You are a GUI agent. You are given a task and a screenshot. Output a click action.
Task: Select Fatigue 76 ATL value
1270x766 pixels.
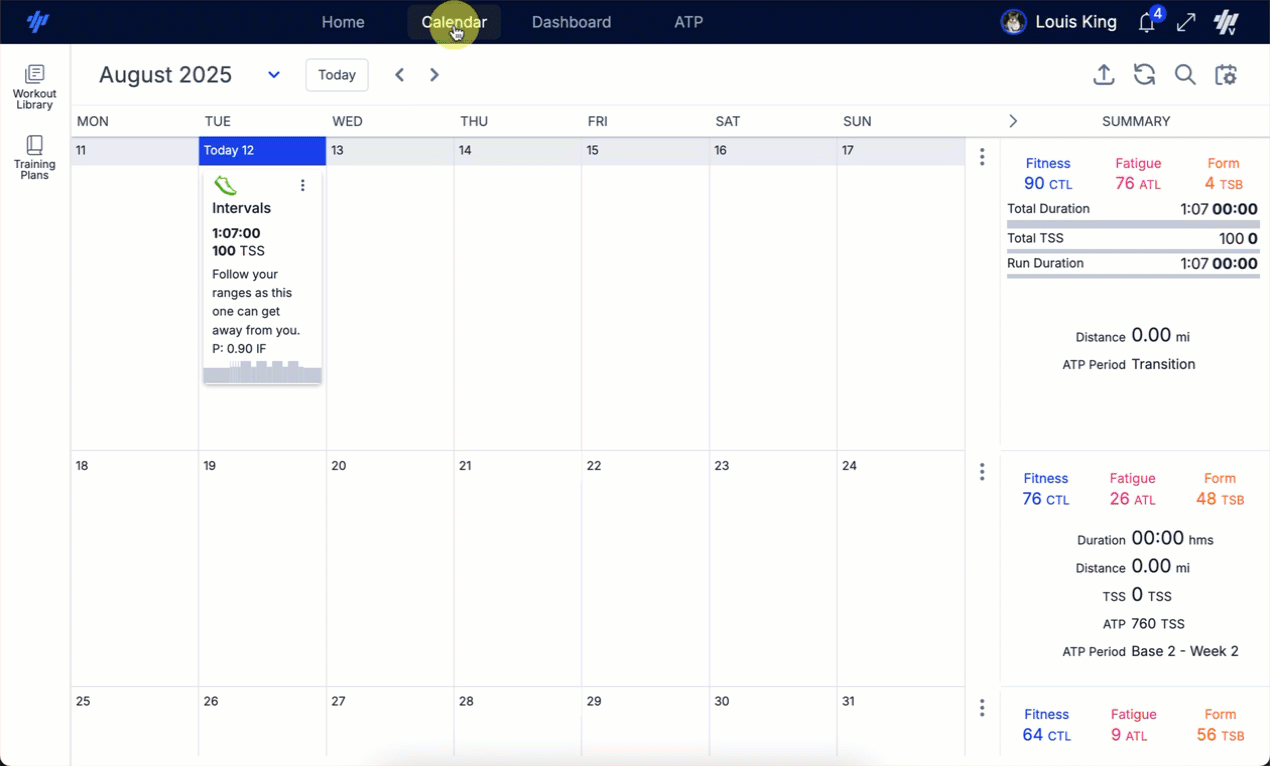click(1138, 183)
